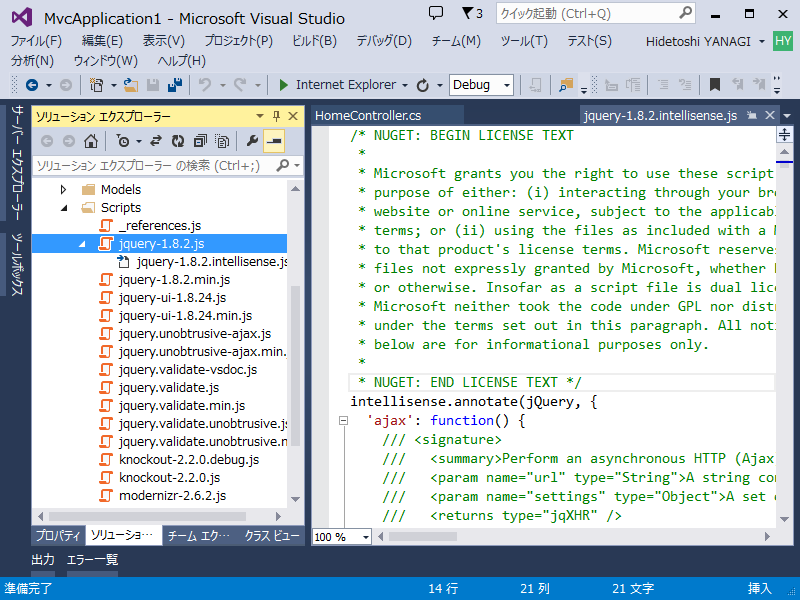Open the ファイル(F) menu
Viewport: 800px width, 600px height.
tap(36, 41)
